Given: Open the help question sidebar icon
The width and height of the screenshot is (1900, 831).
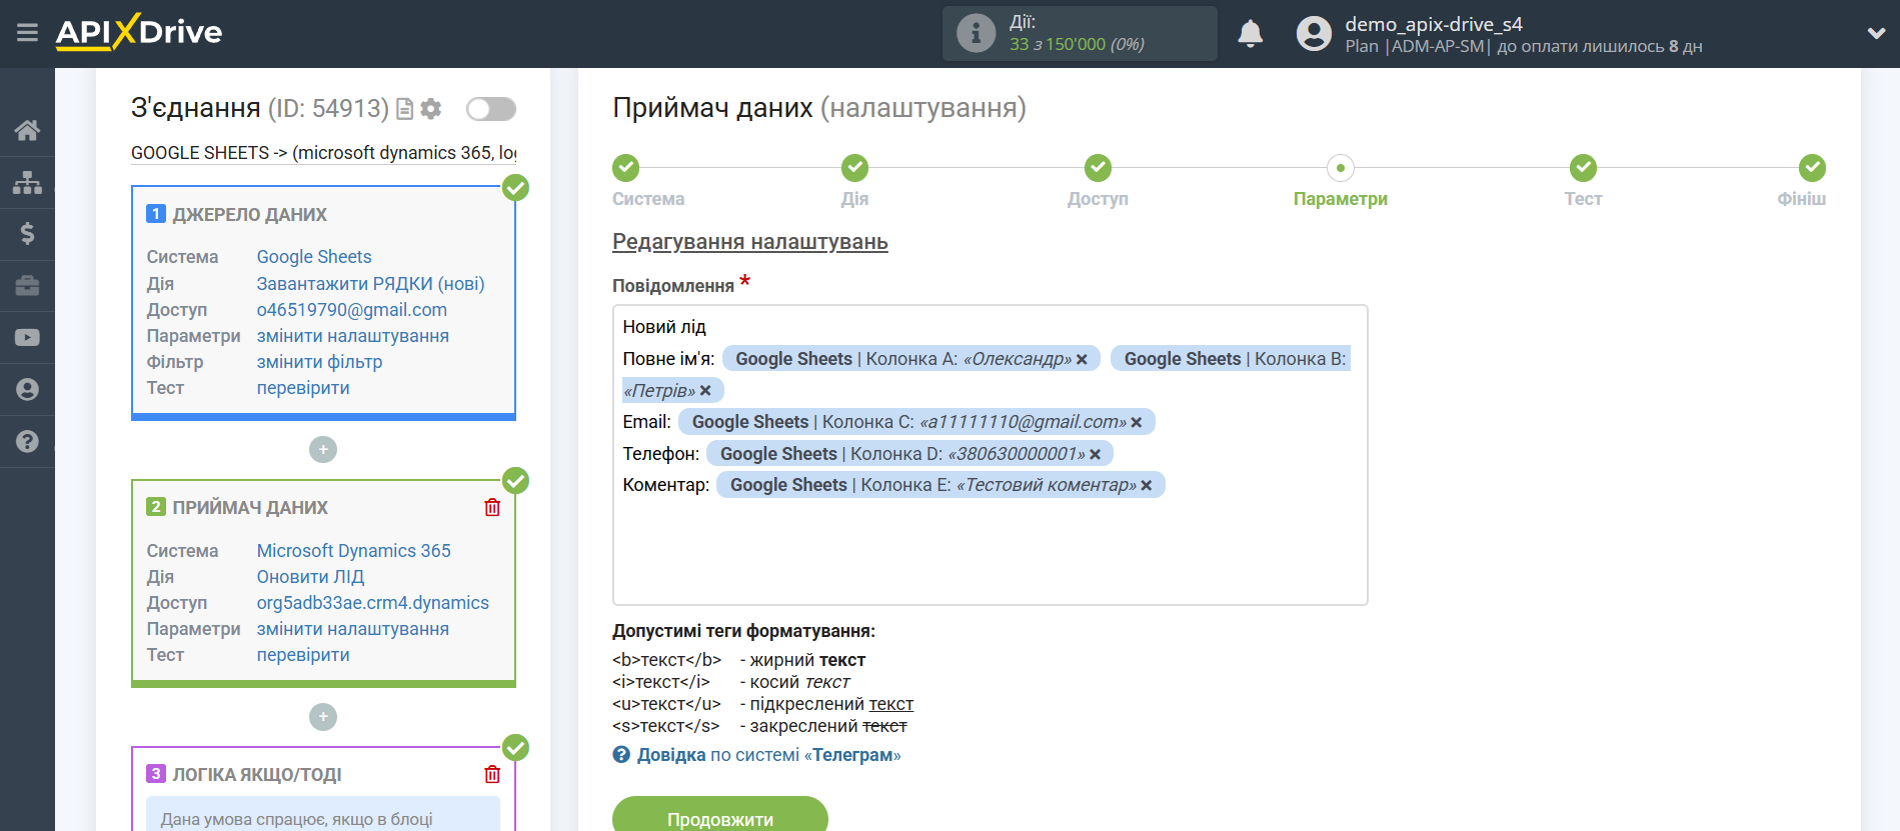Looking at the screenshot, I should tap(27, 441).
